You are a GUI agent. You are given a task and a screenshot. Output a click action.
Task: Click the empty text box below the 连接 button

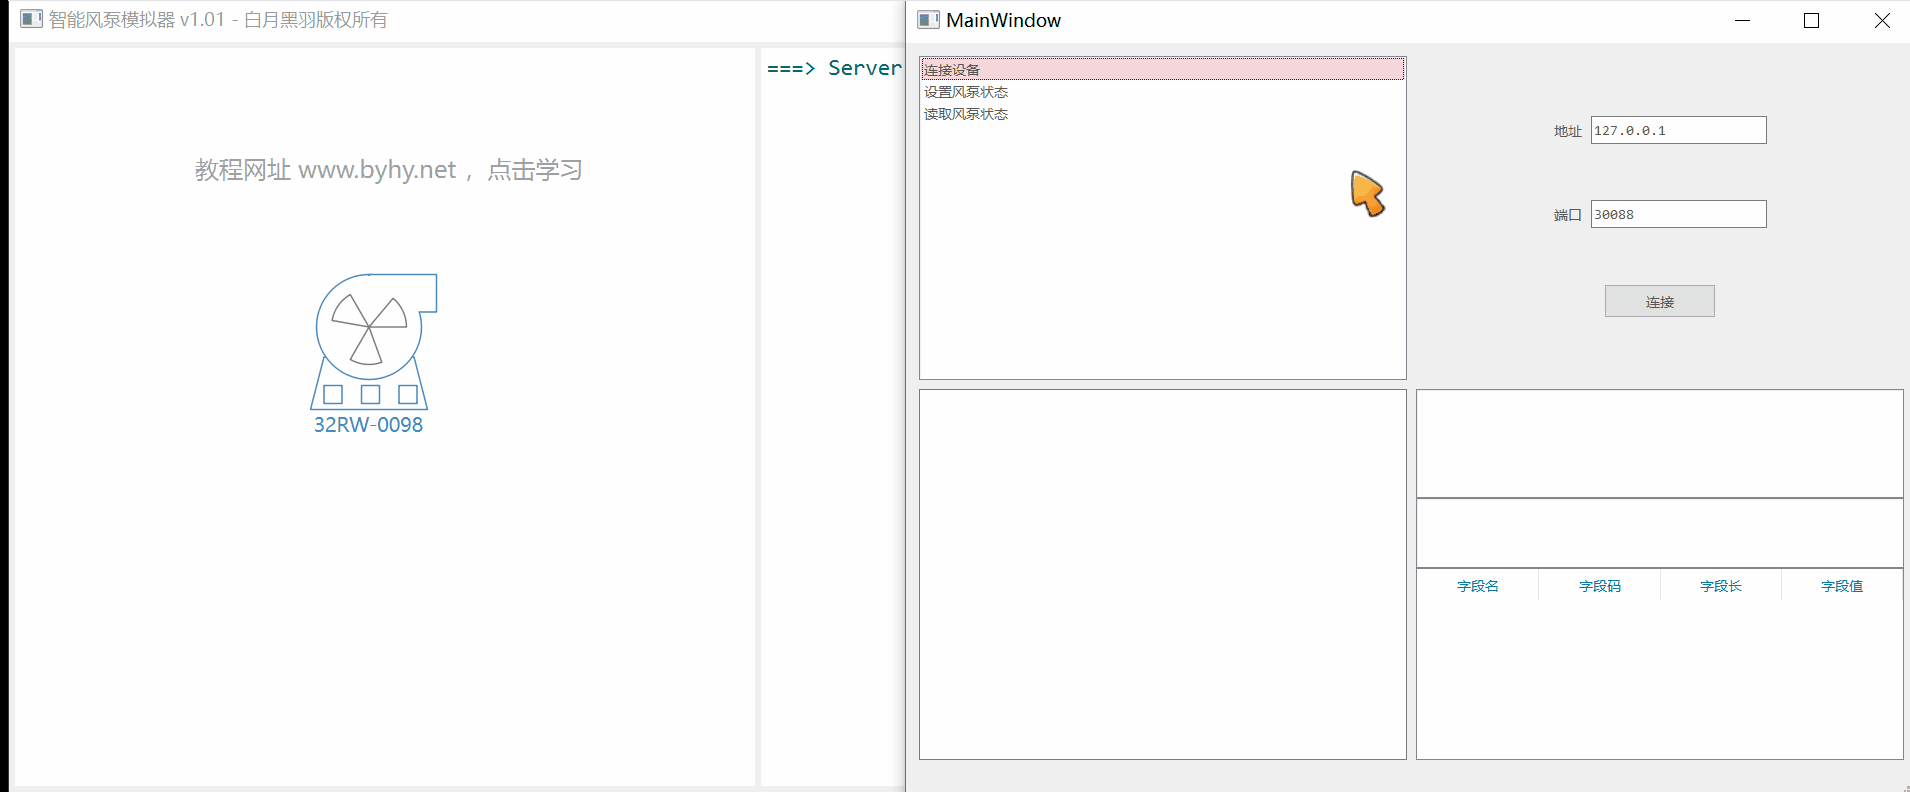click(x=1659, y=443)
